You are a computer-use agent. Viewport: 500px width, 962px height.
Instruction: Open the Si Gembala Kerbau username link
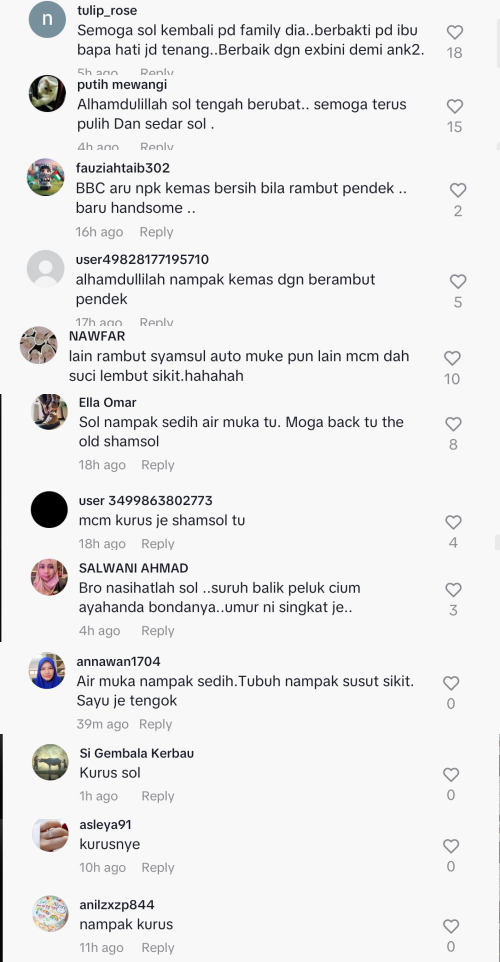(137, 753)
